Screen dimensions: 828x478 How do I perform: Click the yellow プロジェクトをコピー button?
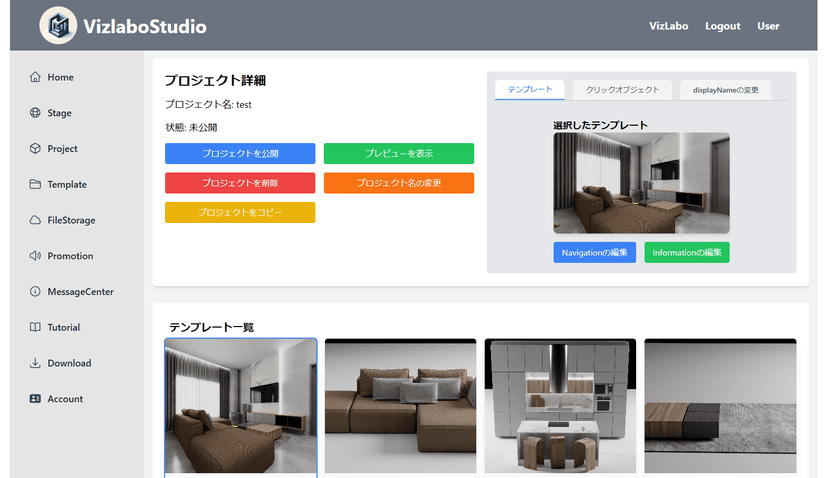point(240,212)
